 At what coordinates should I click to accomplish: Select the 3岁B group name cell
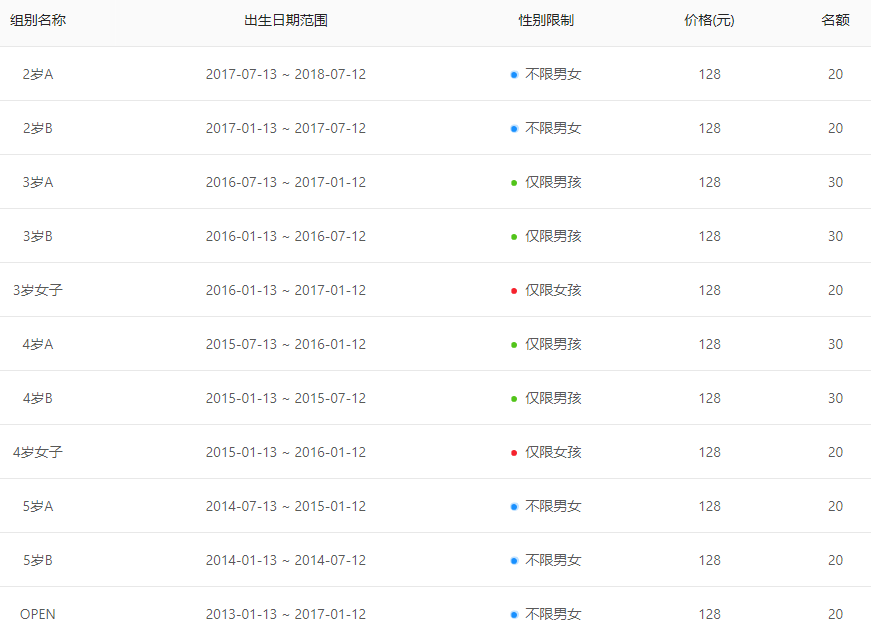click(38, 236)
